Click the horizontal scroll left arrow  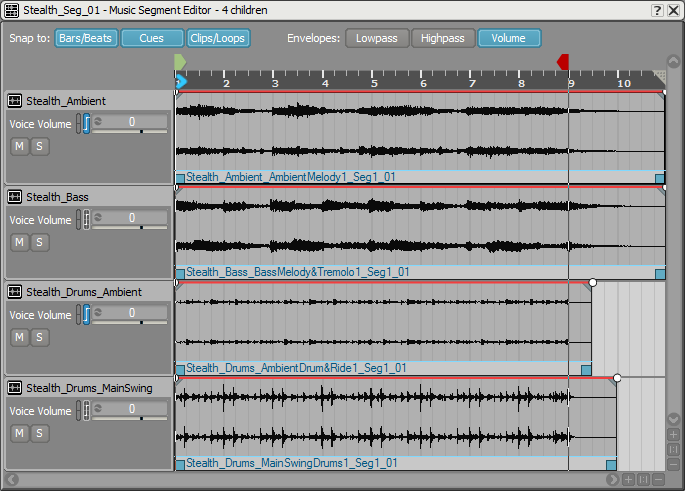pos(13,480)
